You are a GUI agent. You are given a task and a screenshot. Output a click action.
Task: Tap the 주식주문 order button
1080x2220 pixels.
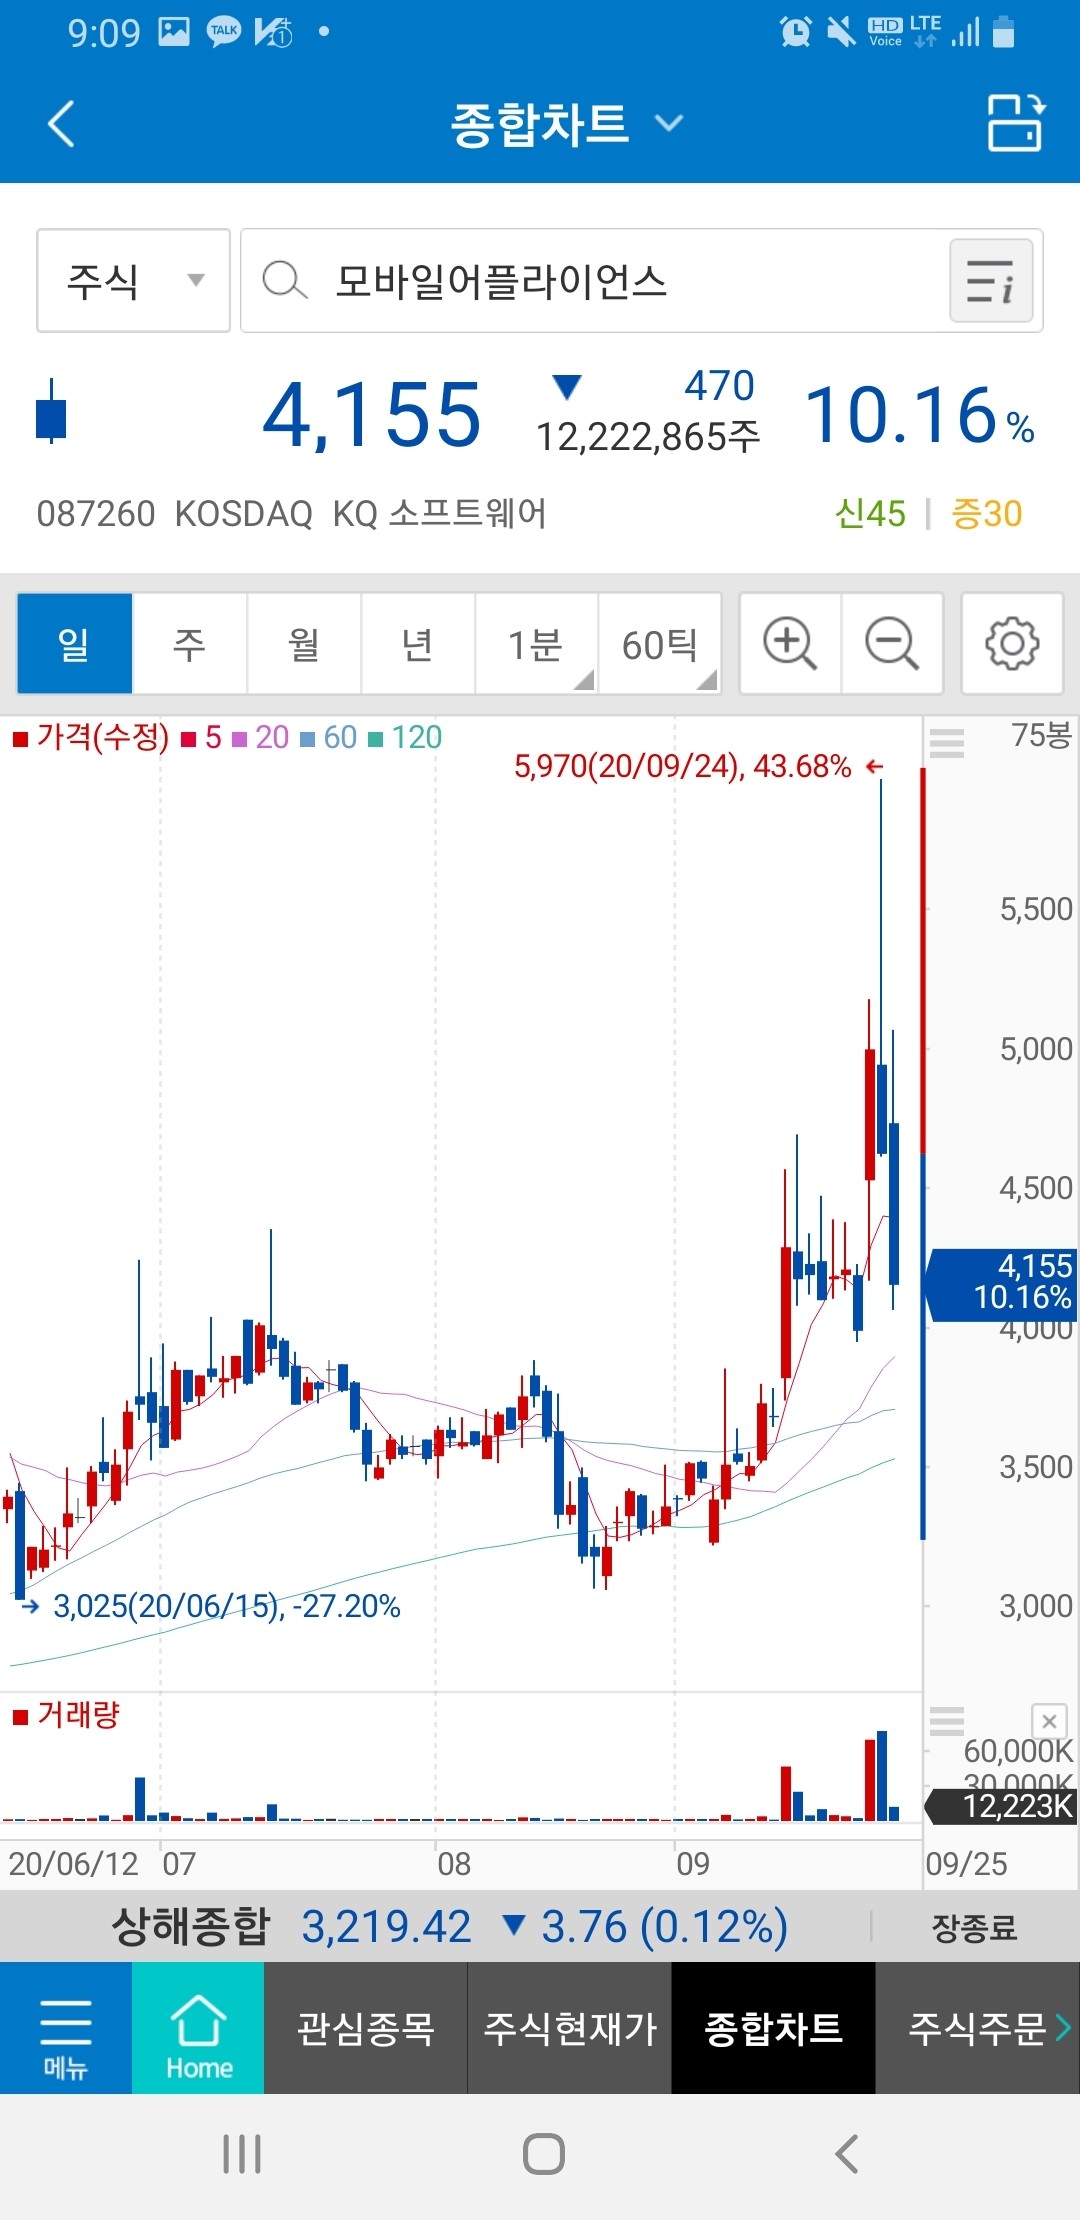(977, 2028)
